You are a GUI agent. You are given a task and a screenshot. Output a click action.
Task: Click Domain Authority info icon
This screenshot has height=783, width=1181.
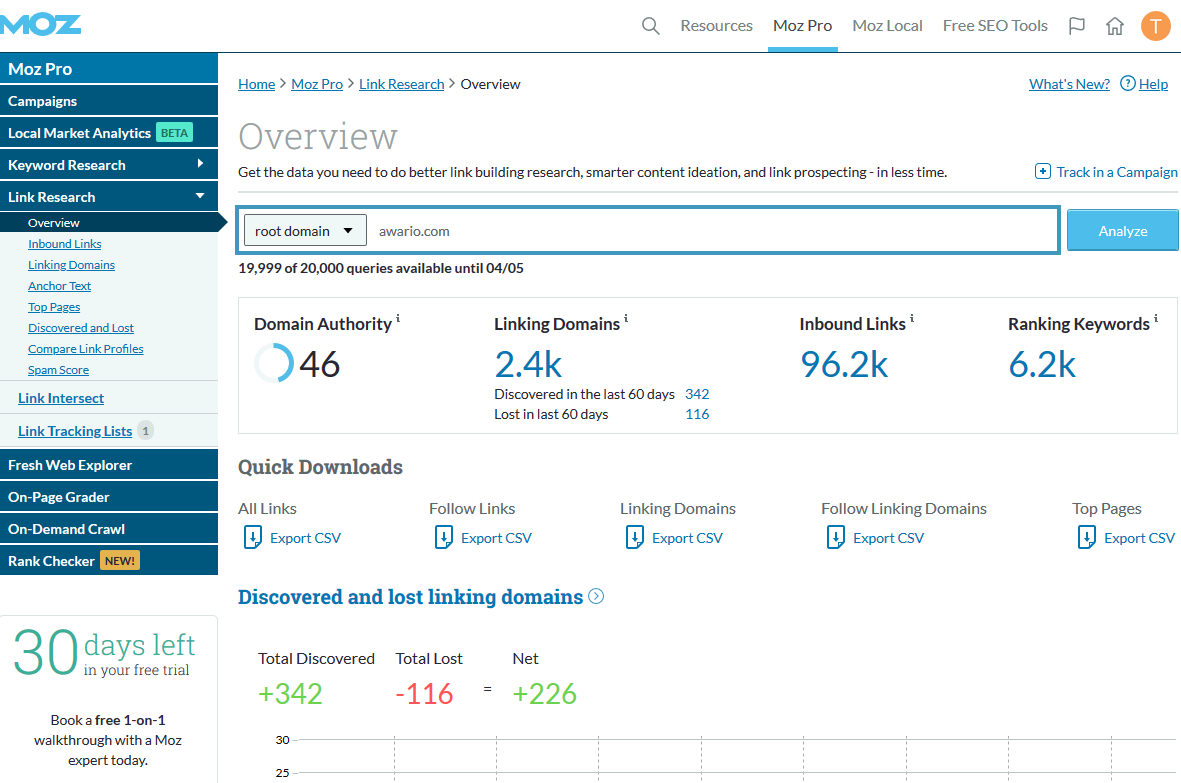(x=398, y=318)
